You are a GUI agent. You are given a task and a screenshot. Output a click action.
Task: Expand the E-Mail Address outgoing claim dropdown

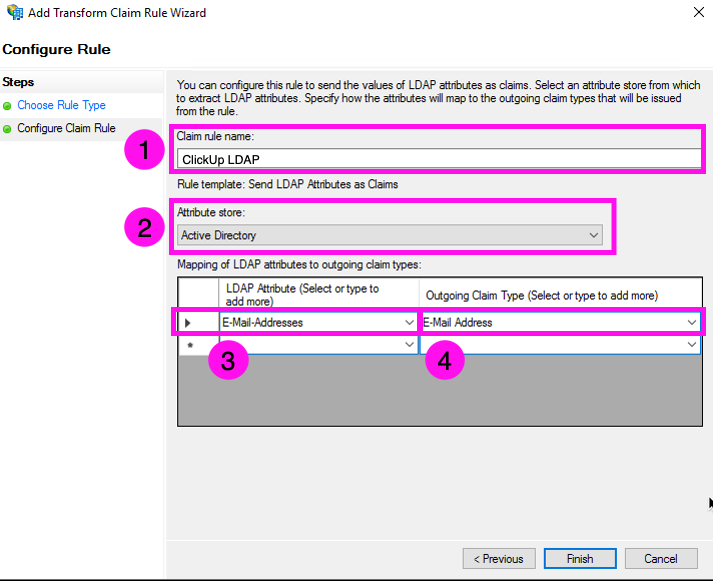point(691,323)
